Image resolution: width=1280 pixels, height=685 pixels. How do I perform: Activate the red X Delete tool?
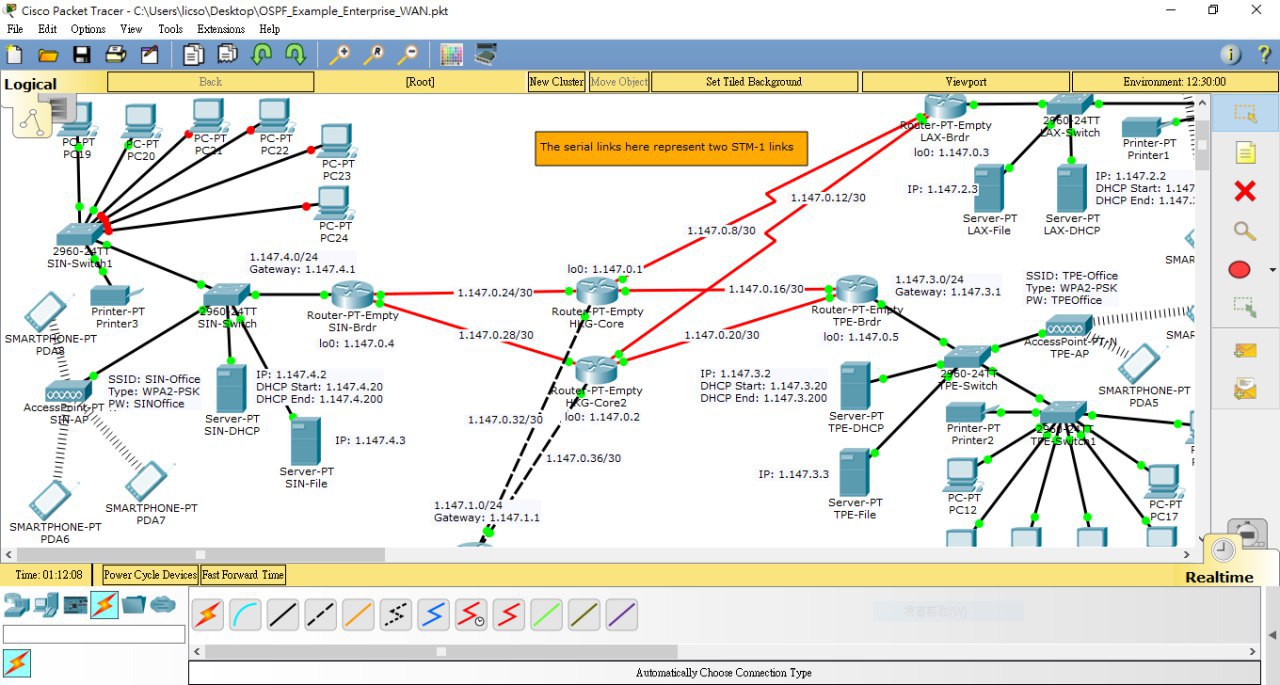[x=1245, y=191]
